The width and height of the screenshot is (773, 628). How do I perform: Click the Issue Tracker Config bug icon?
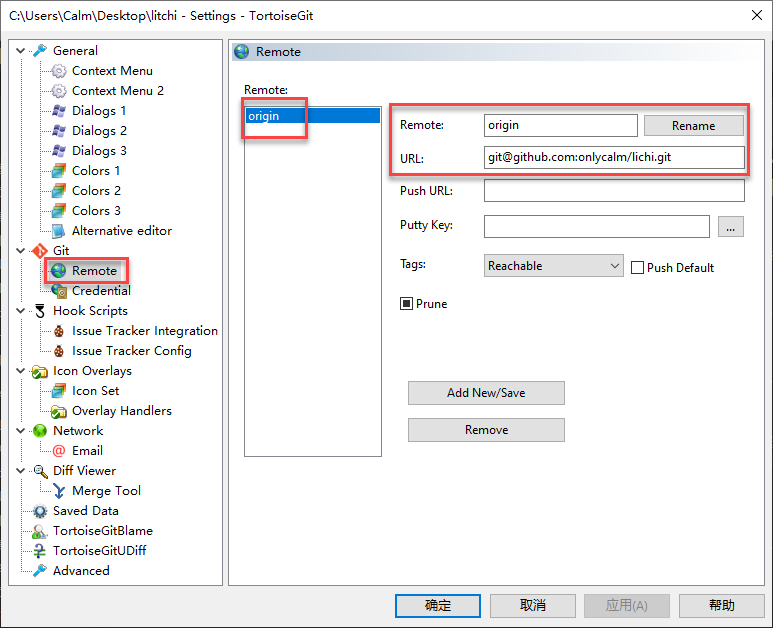tap(59, 351)
